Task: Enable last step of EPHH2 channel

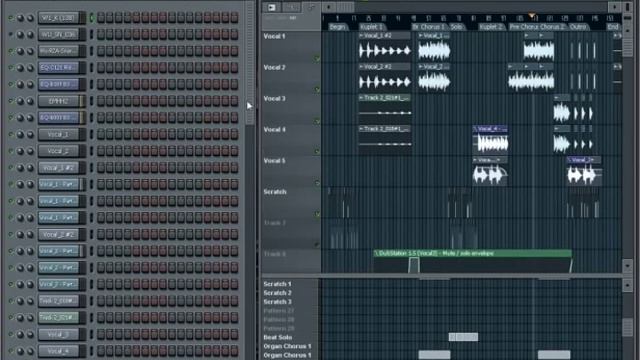Action: click(x=234, y=101)
